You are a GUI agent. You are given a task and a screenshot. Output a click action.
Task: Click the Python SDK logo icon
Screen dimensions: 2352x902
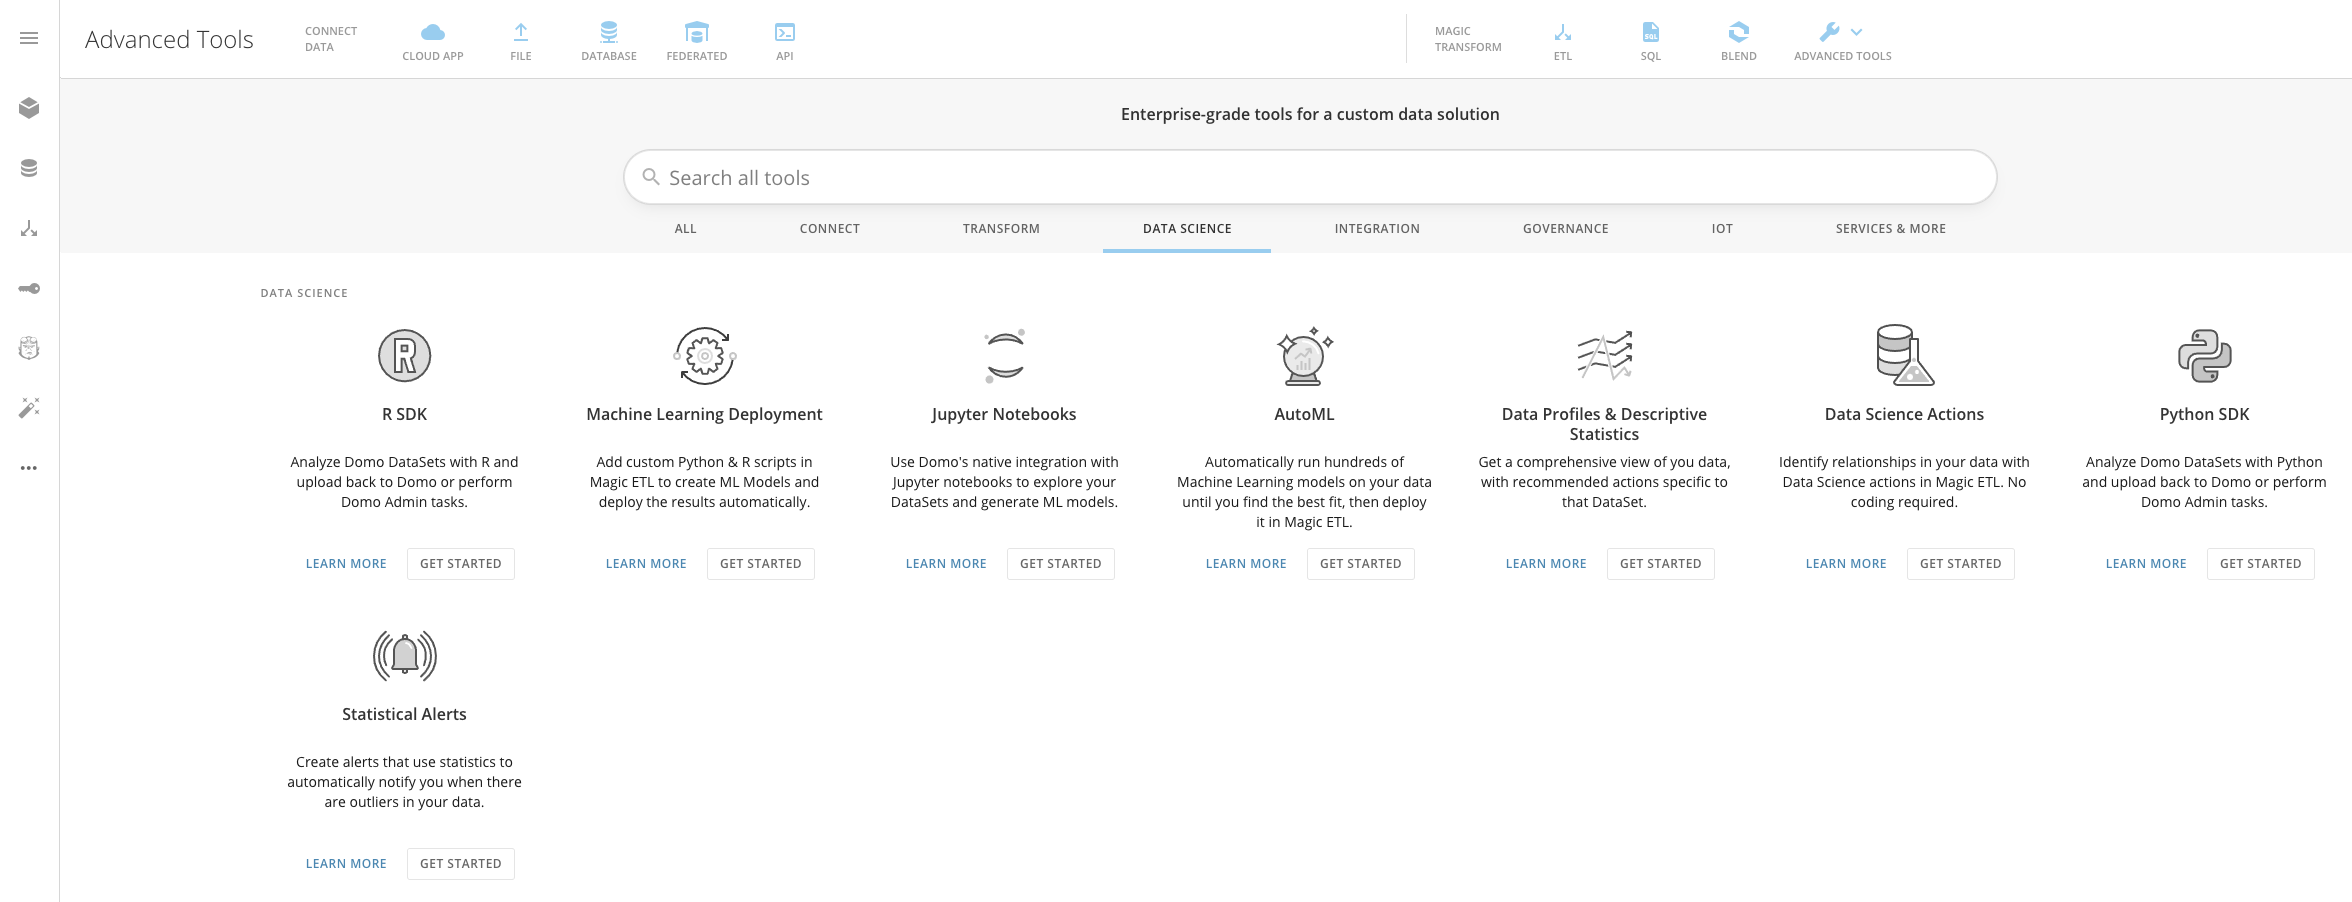2205,355
